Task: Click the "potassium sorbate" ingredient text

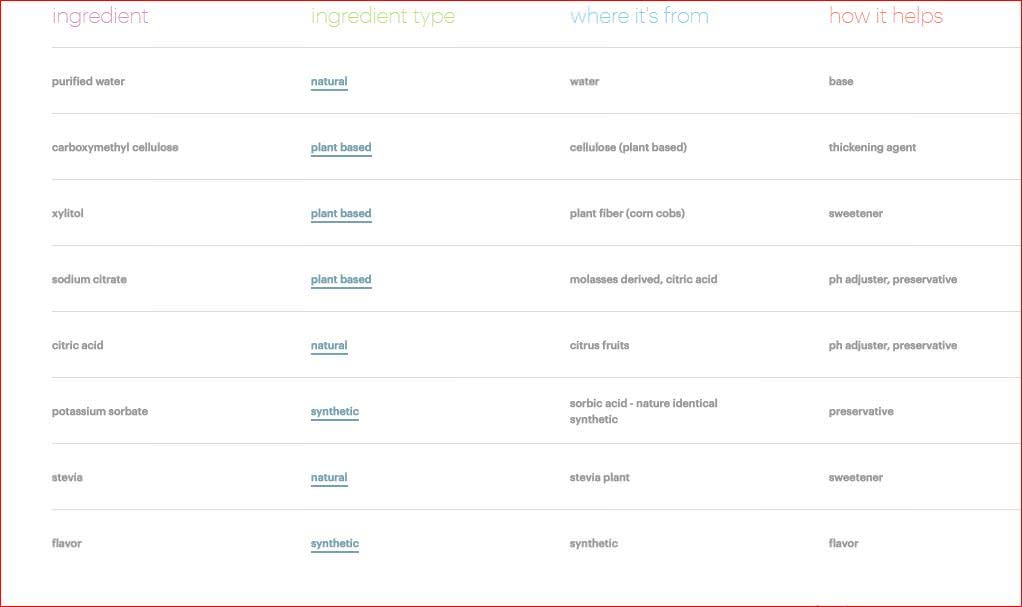Action: tap(100, 412)
